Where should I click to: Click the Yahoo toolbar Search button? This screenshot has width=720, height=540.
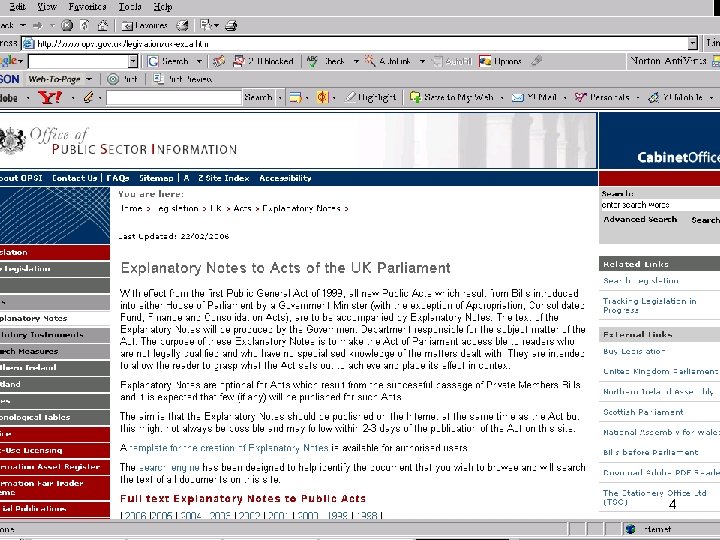tap(258, 97)
